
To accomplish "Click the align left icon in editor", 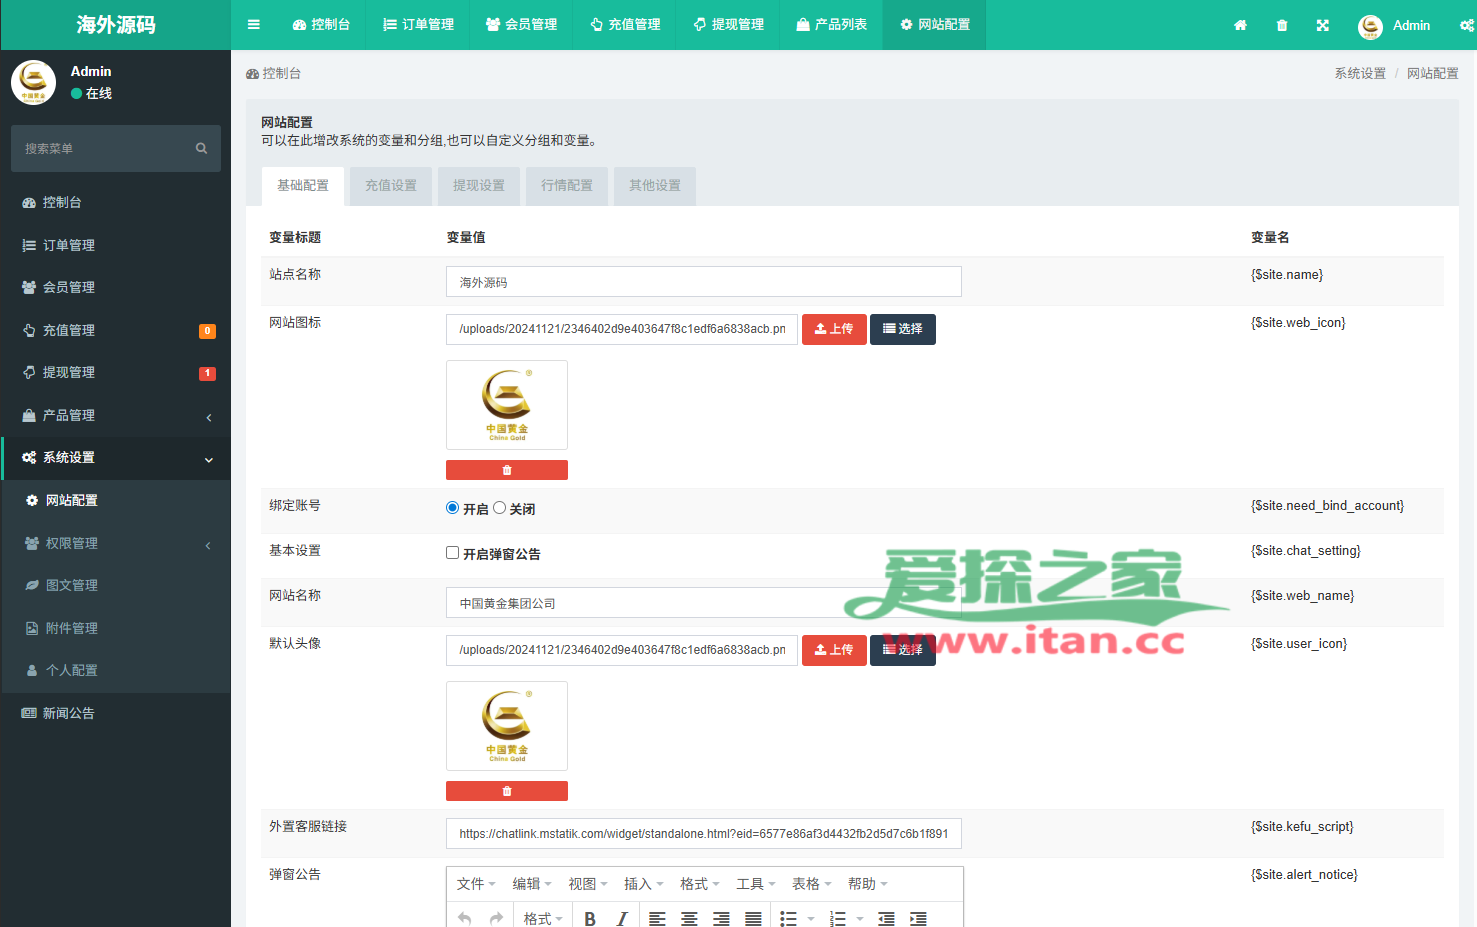I will click(x=657, y=918).
